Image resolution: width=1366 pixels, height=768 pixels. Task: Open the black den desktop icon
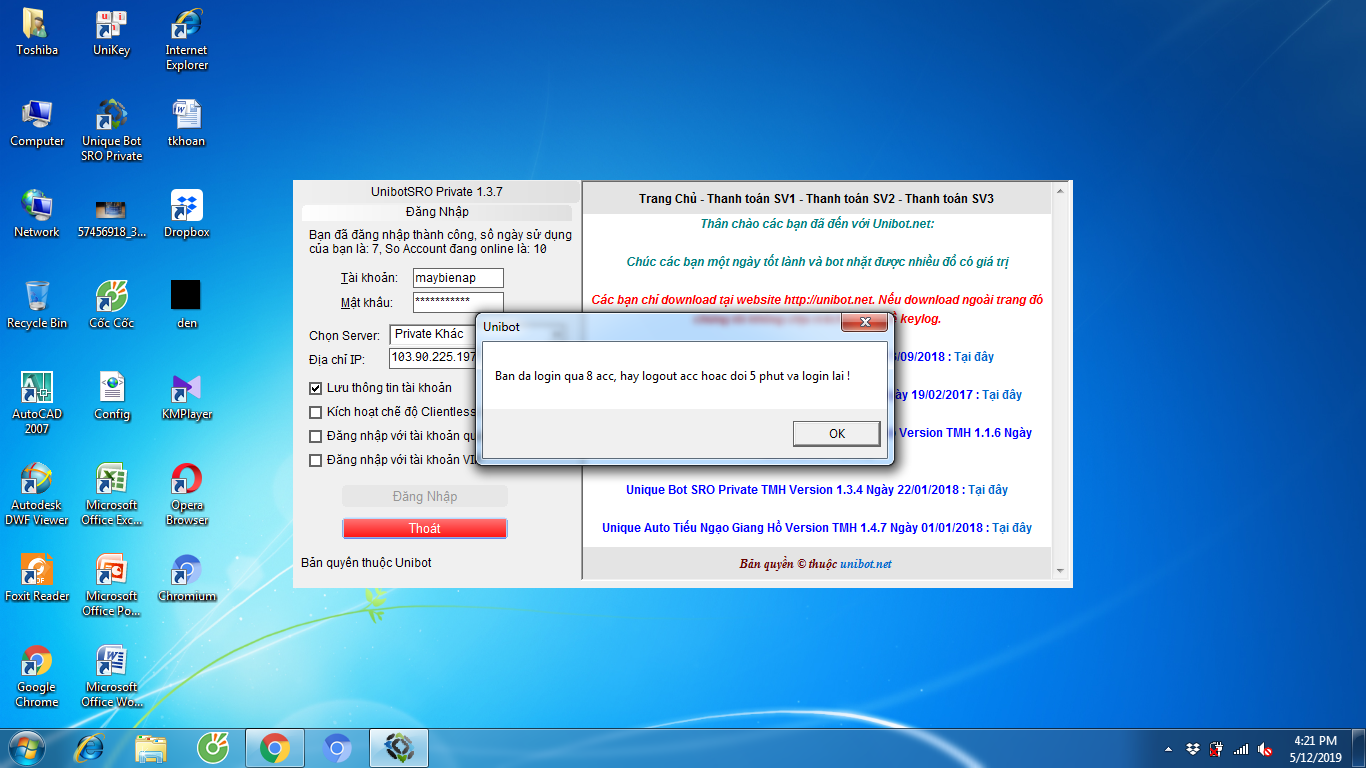187,305
